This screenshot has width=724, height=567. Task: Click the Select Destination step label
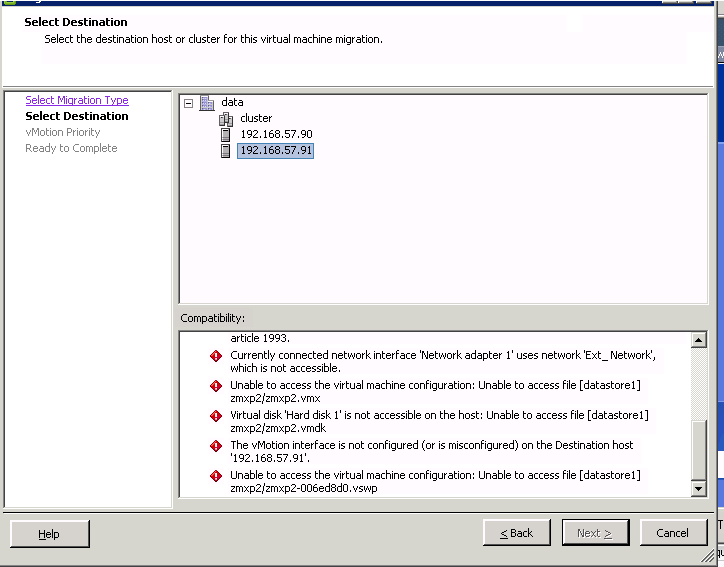tap(77, 116)
